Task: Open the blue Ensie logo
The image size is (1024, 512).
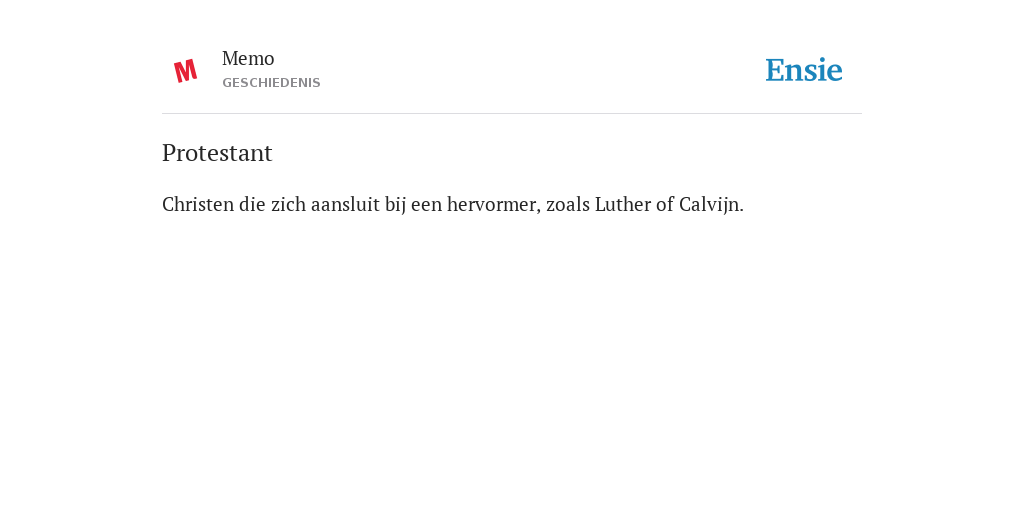Action: (x=804, y=70)
